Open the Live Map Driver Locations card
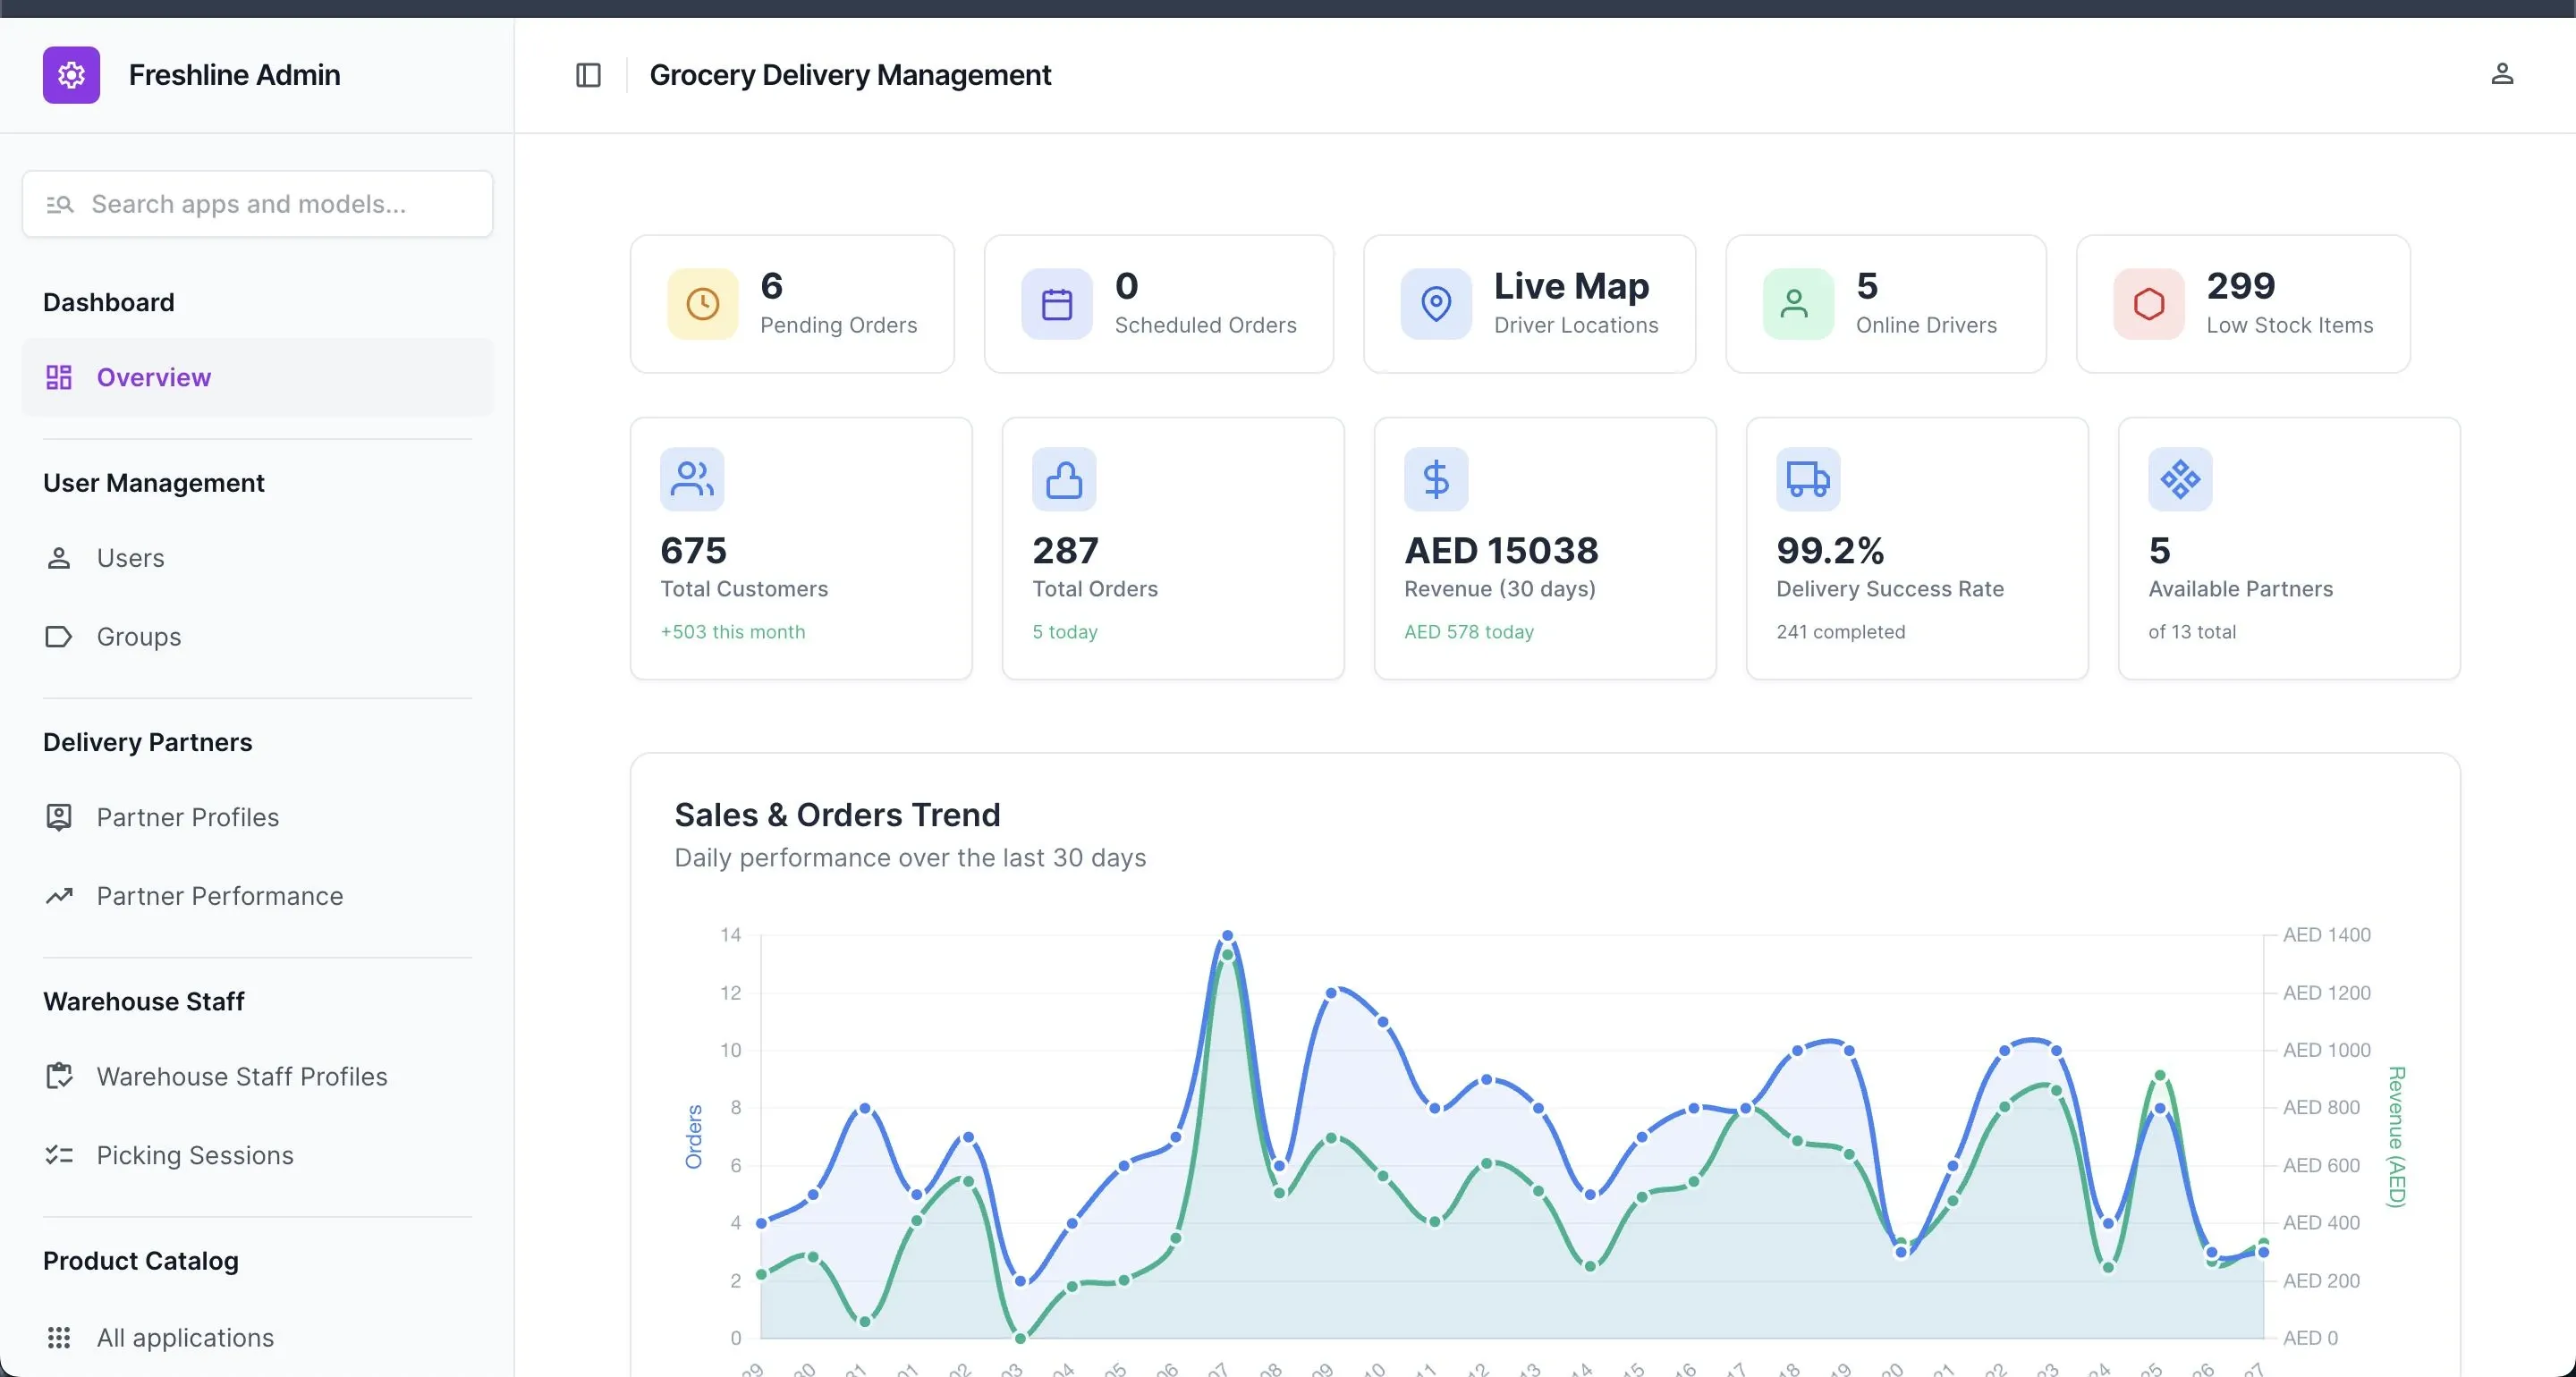This screenshot has width=2576, height=1377. tap(1529, 304)
